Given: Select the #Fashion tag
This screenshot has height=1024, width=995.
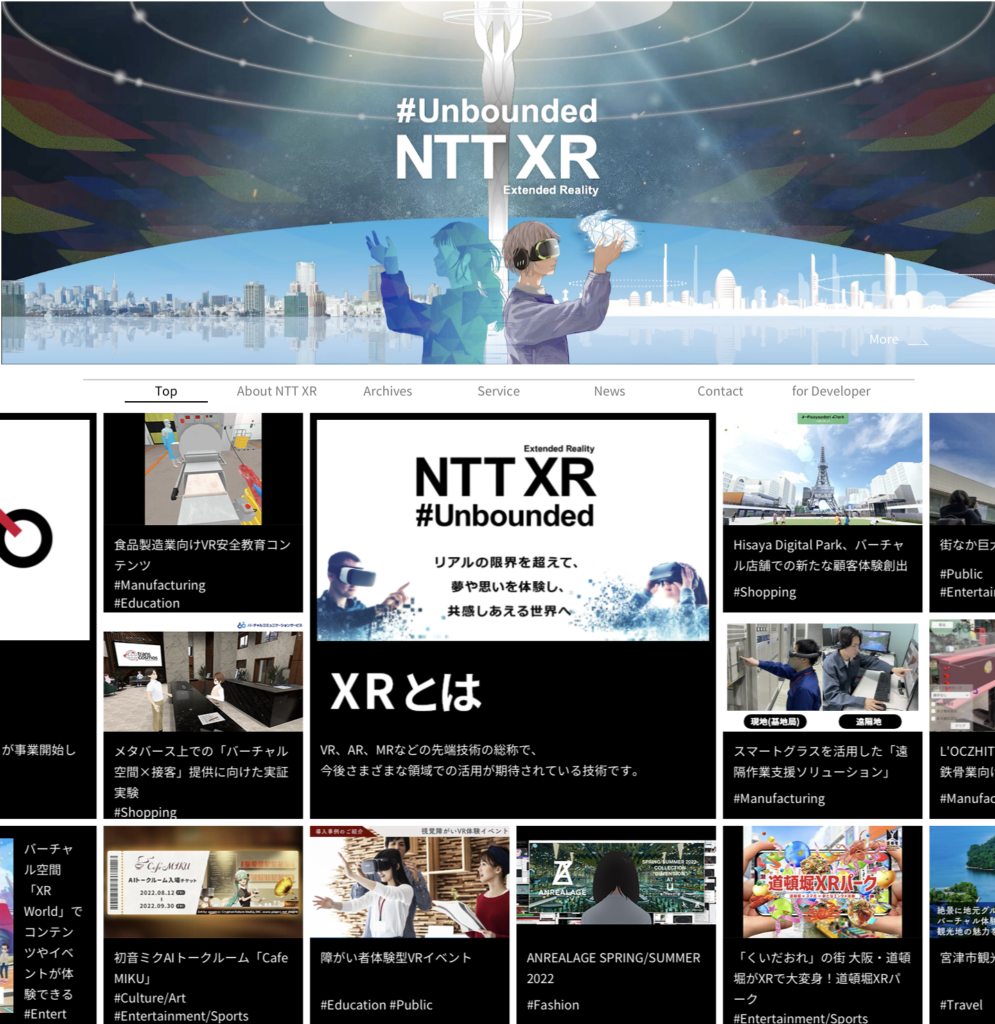Looking at the screenshot, I should coord(552,1005).
